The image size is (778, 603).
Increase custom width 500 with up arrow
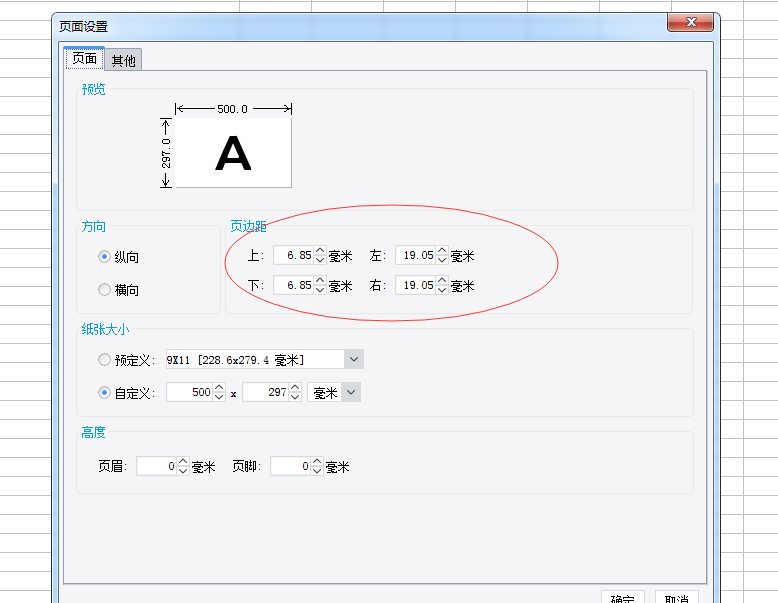[x=219, y=387]
